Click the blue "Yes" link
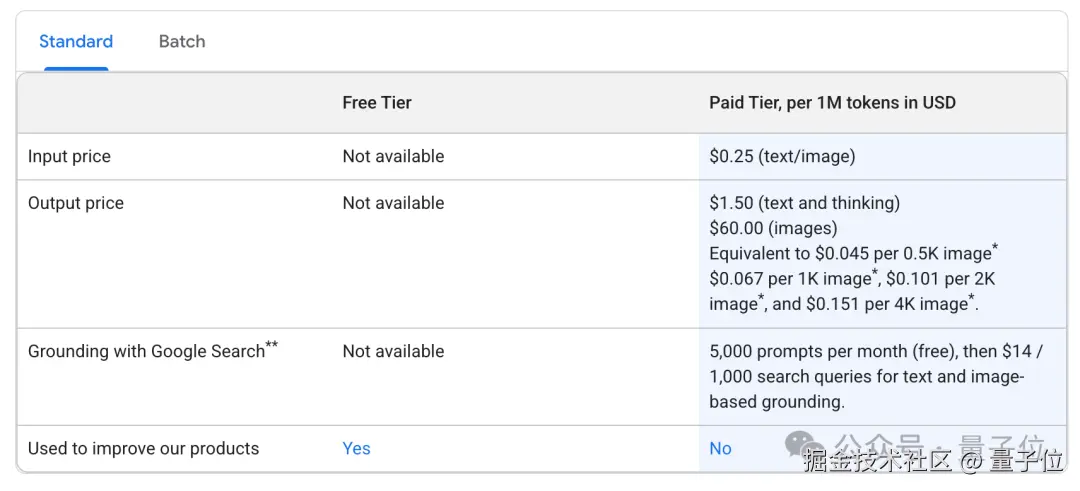The height and width of the screenshot is (491, 1080). click(356, 449)
